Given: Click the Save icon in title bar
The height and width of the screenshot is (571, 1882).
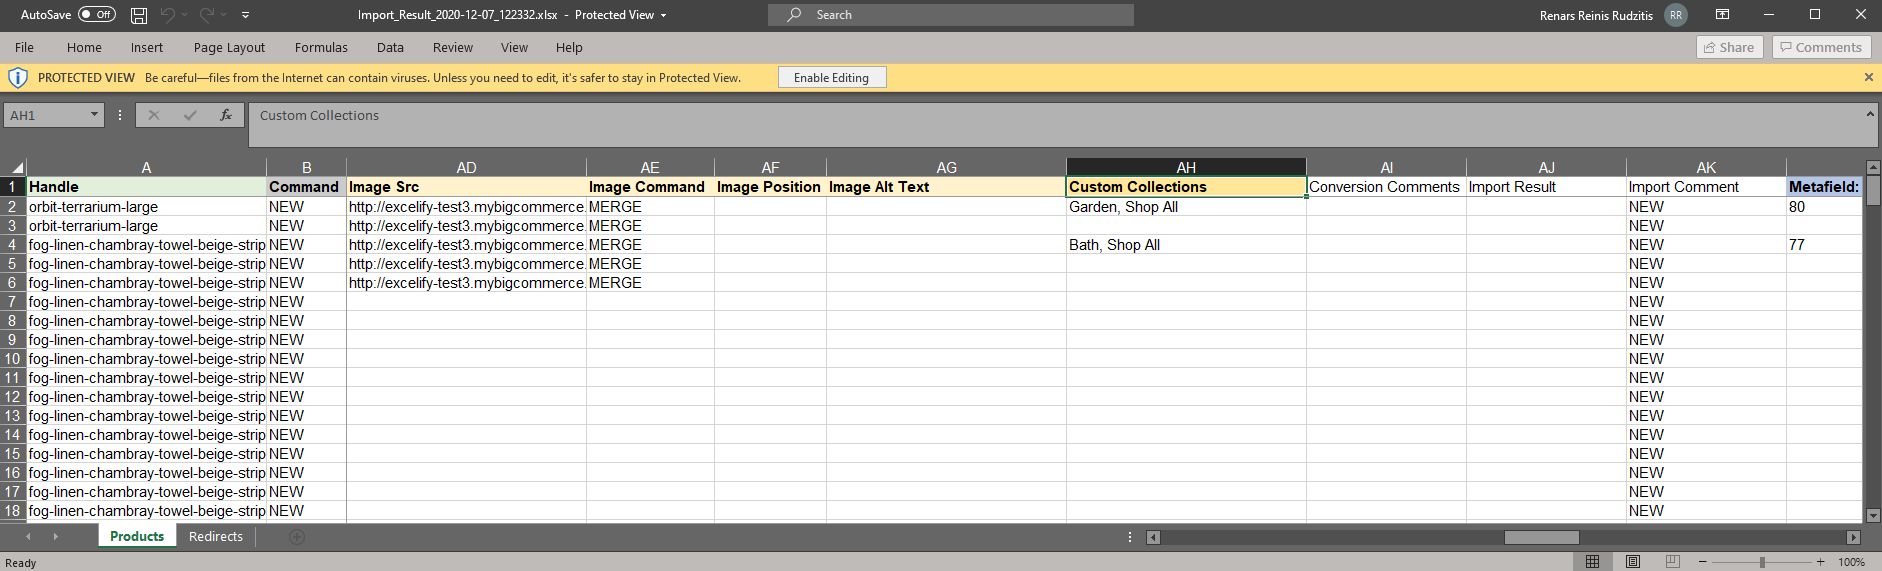Looking at the screenshot, I should 139,15.
